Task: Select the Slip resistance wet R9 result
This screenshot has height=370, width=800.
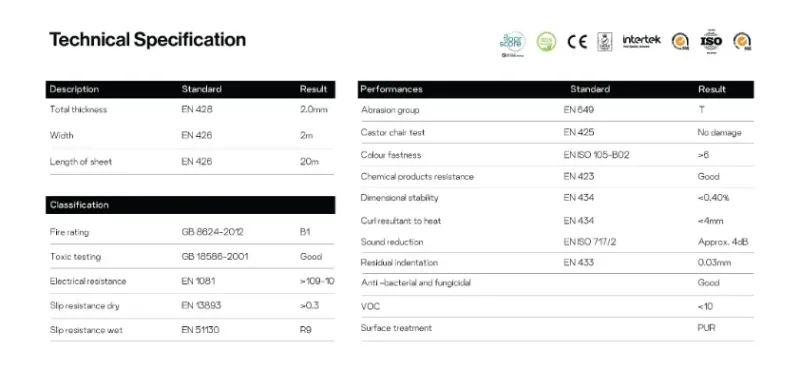Action: 305,330
